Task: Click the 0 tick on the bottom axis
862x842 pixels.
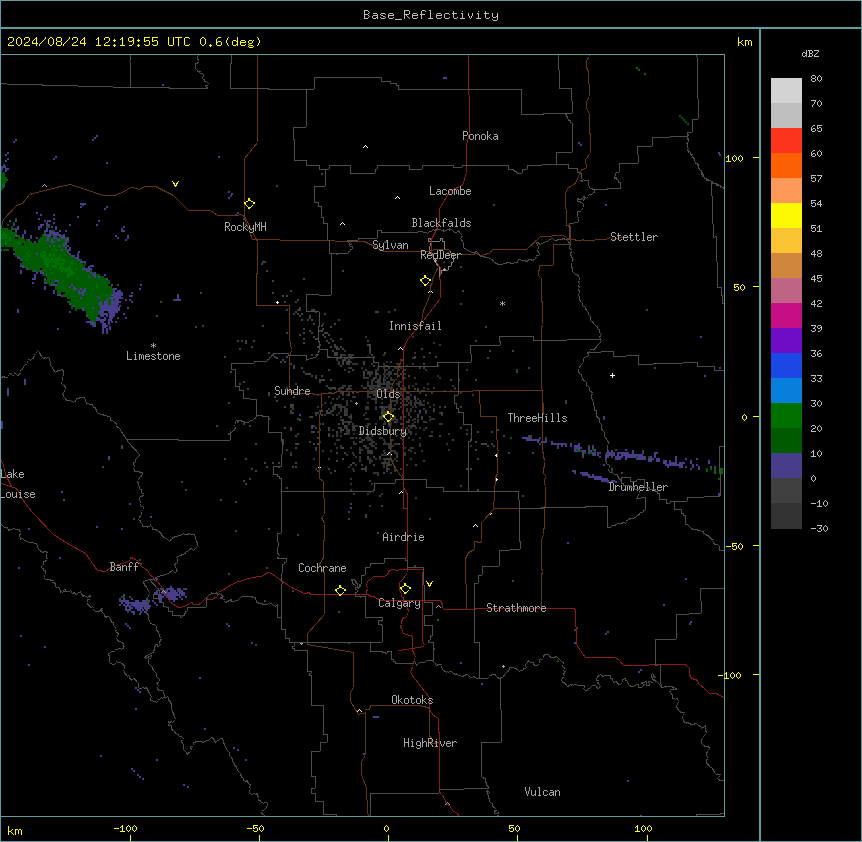Action: (386, 828)
